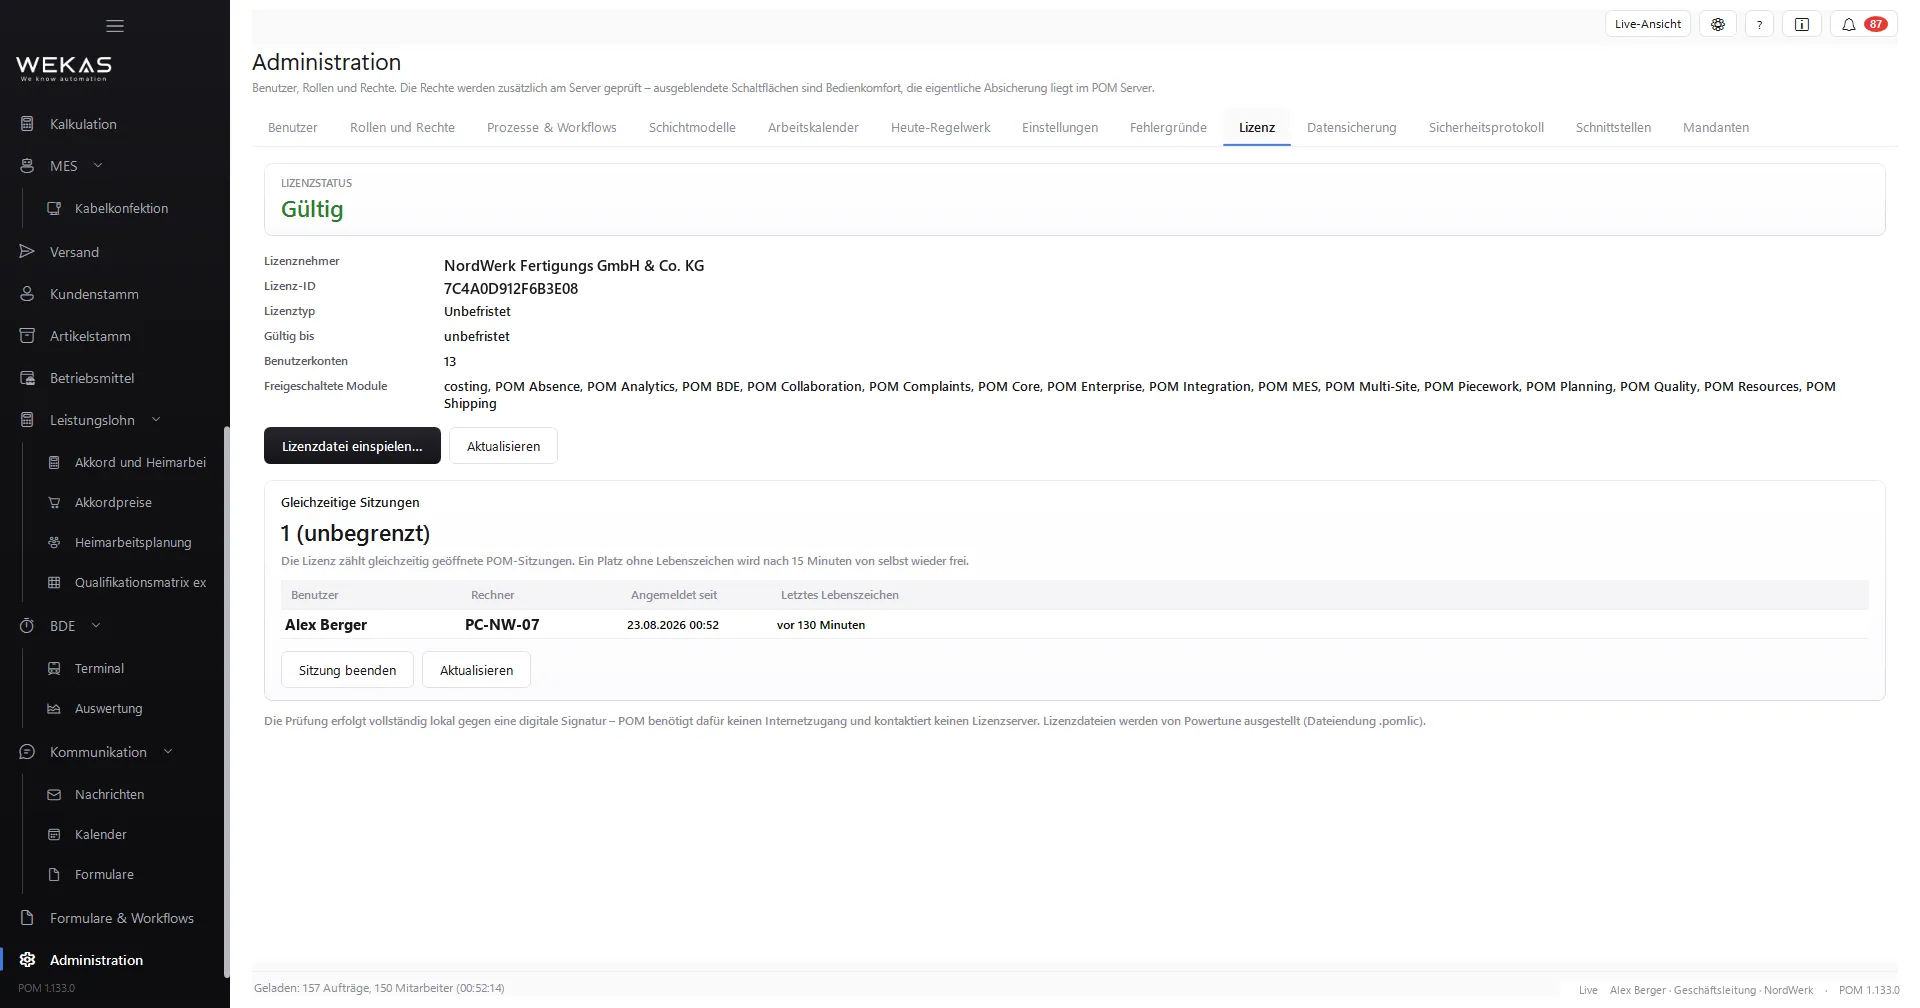Open Auswertung in the sidebar
The width and height of the screenshot is (1920, 1008).
[108, 708]
